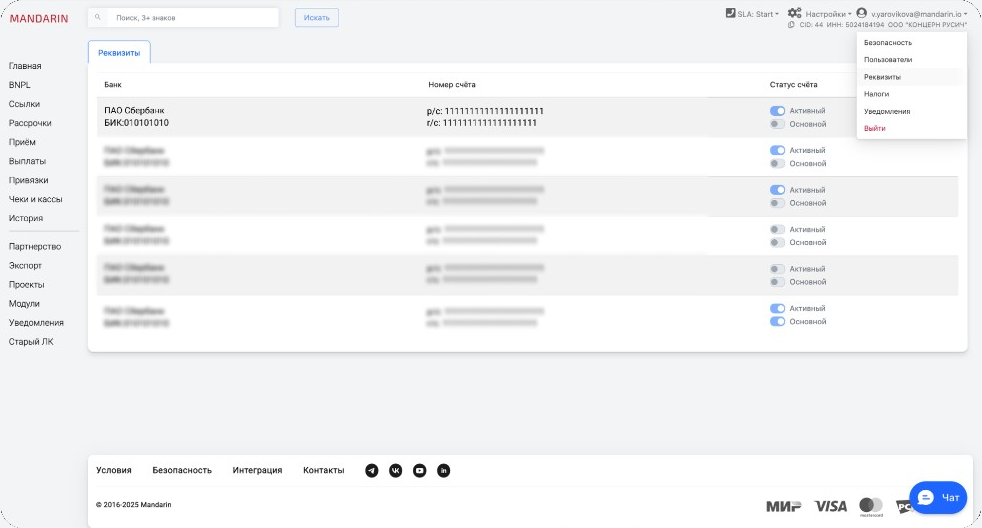Focus the Поиск search input field
This screenshot has height=528, width=982.
click(x=193, y=18)
